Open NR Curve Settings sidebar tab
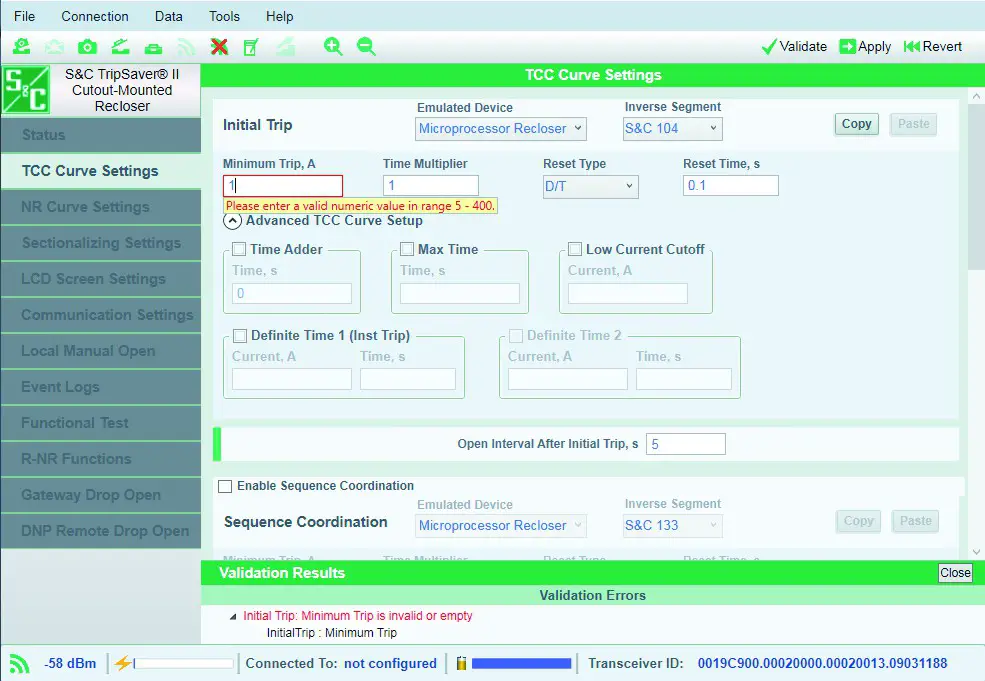 pyautogui.click(x=101, y=207)
